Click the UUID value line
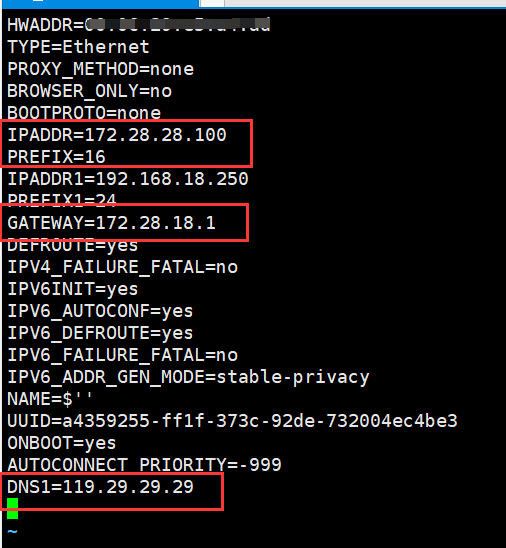The image size is (506, 548). pos(232,421)
